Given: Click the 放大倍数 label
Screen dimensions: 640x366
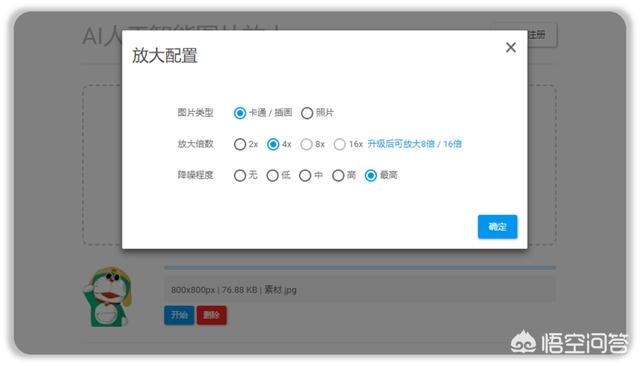Looking at the screenshot, I should 196,144.
